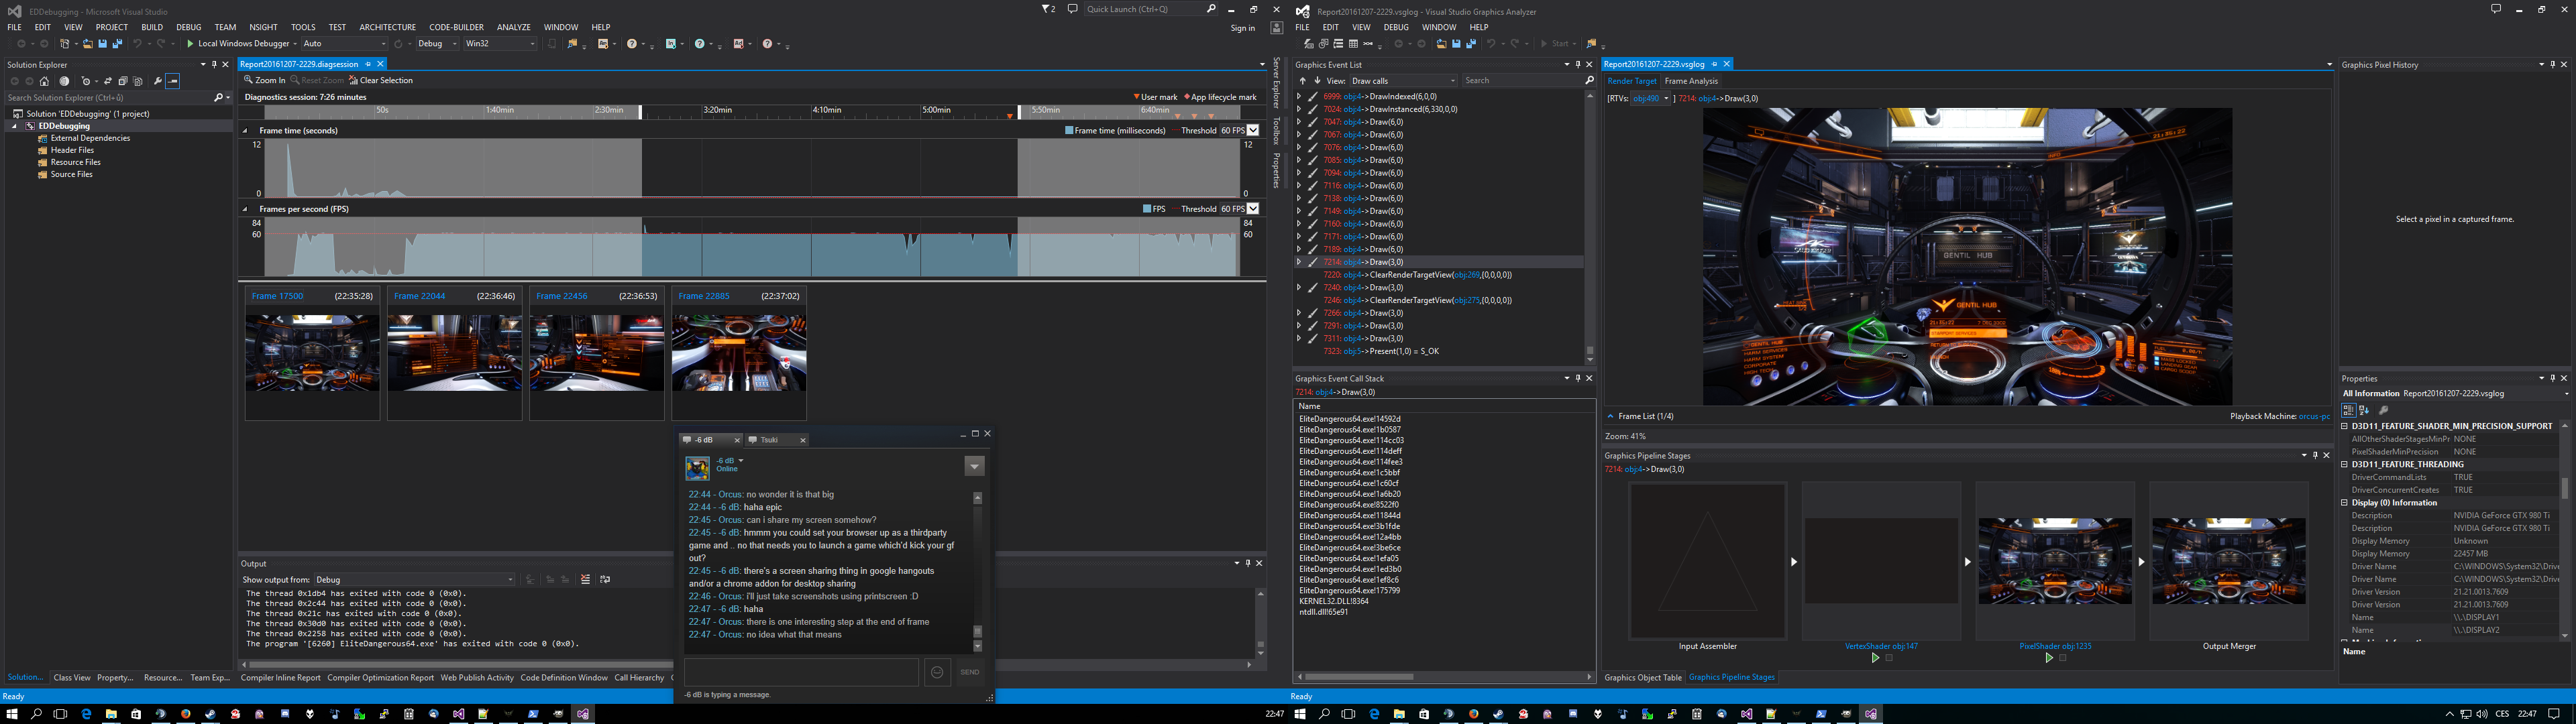Click feedback chat icon in Visual Studio title bar
Viewport: 2576px width, 724px height.
(1073, 9)
